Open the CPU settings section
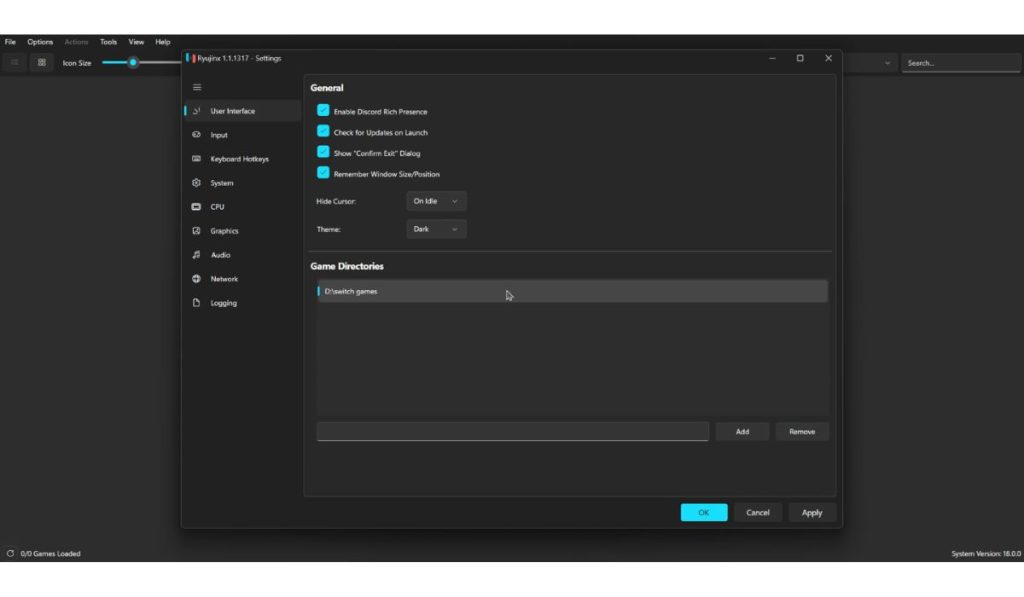This screenshot has width=1024, height=597. [x=216, y=206]
